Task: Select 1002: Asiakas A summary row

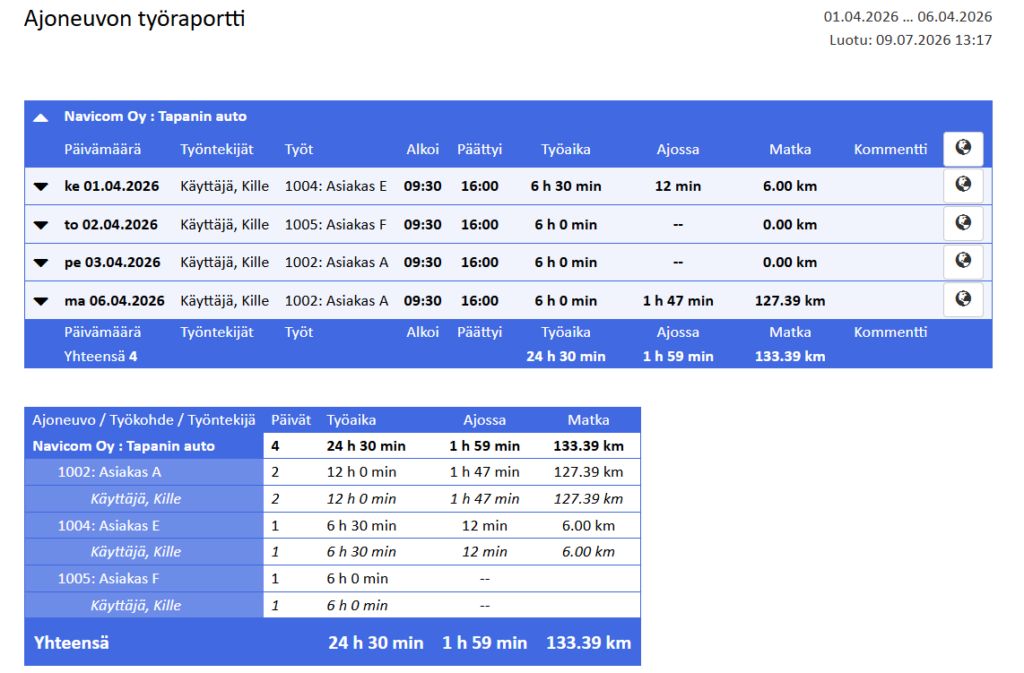Action: (332, 472)
